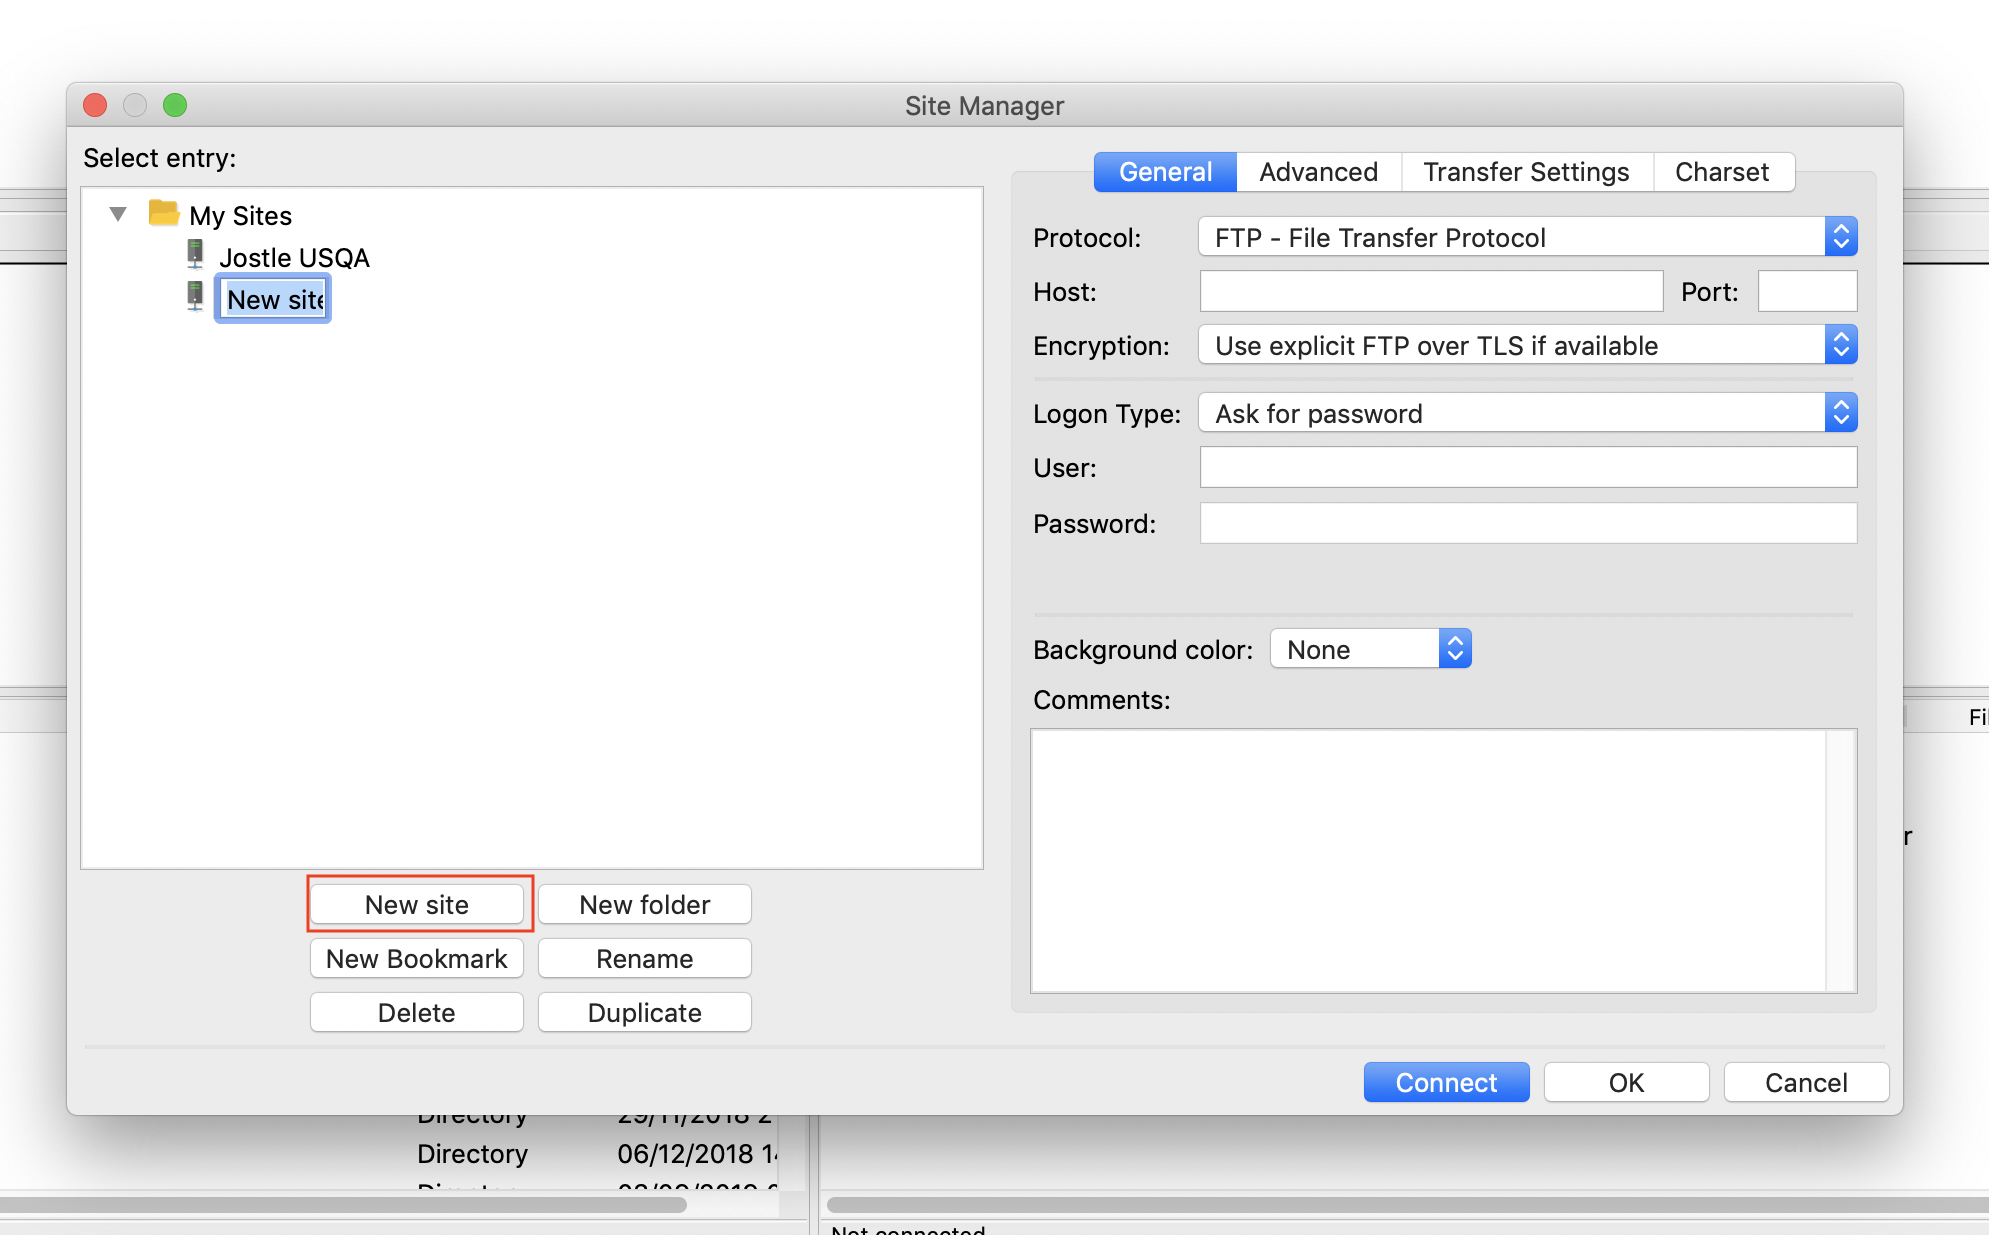Switch to the General tab

pos(1165,172)
